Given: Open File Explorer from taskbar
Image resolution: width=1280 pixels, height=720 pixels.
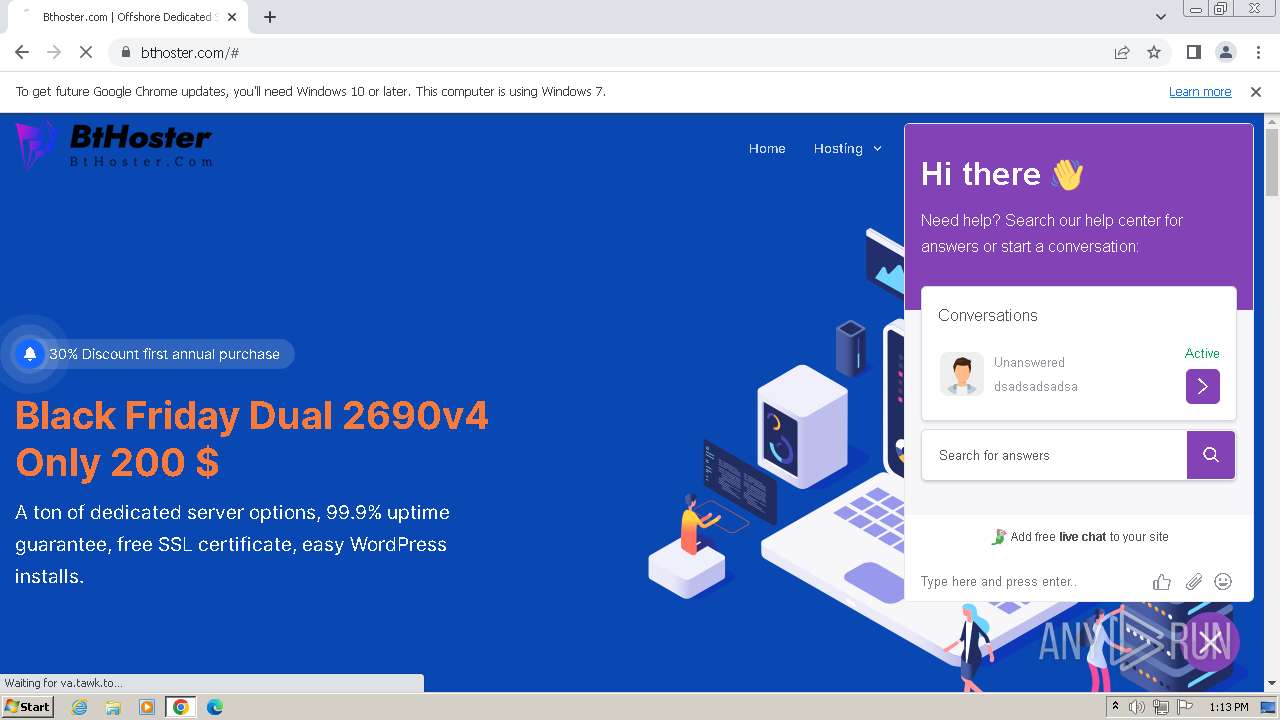Looking at the screenshot, I should pyautogui.click(x=113, y=707).
